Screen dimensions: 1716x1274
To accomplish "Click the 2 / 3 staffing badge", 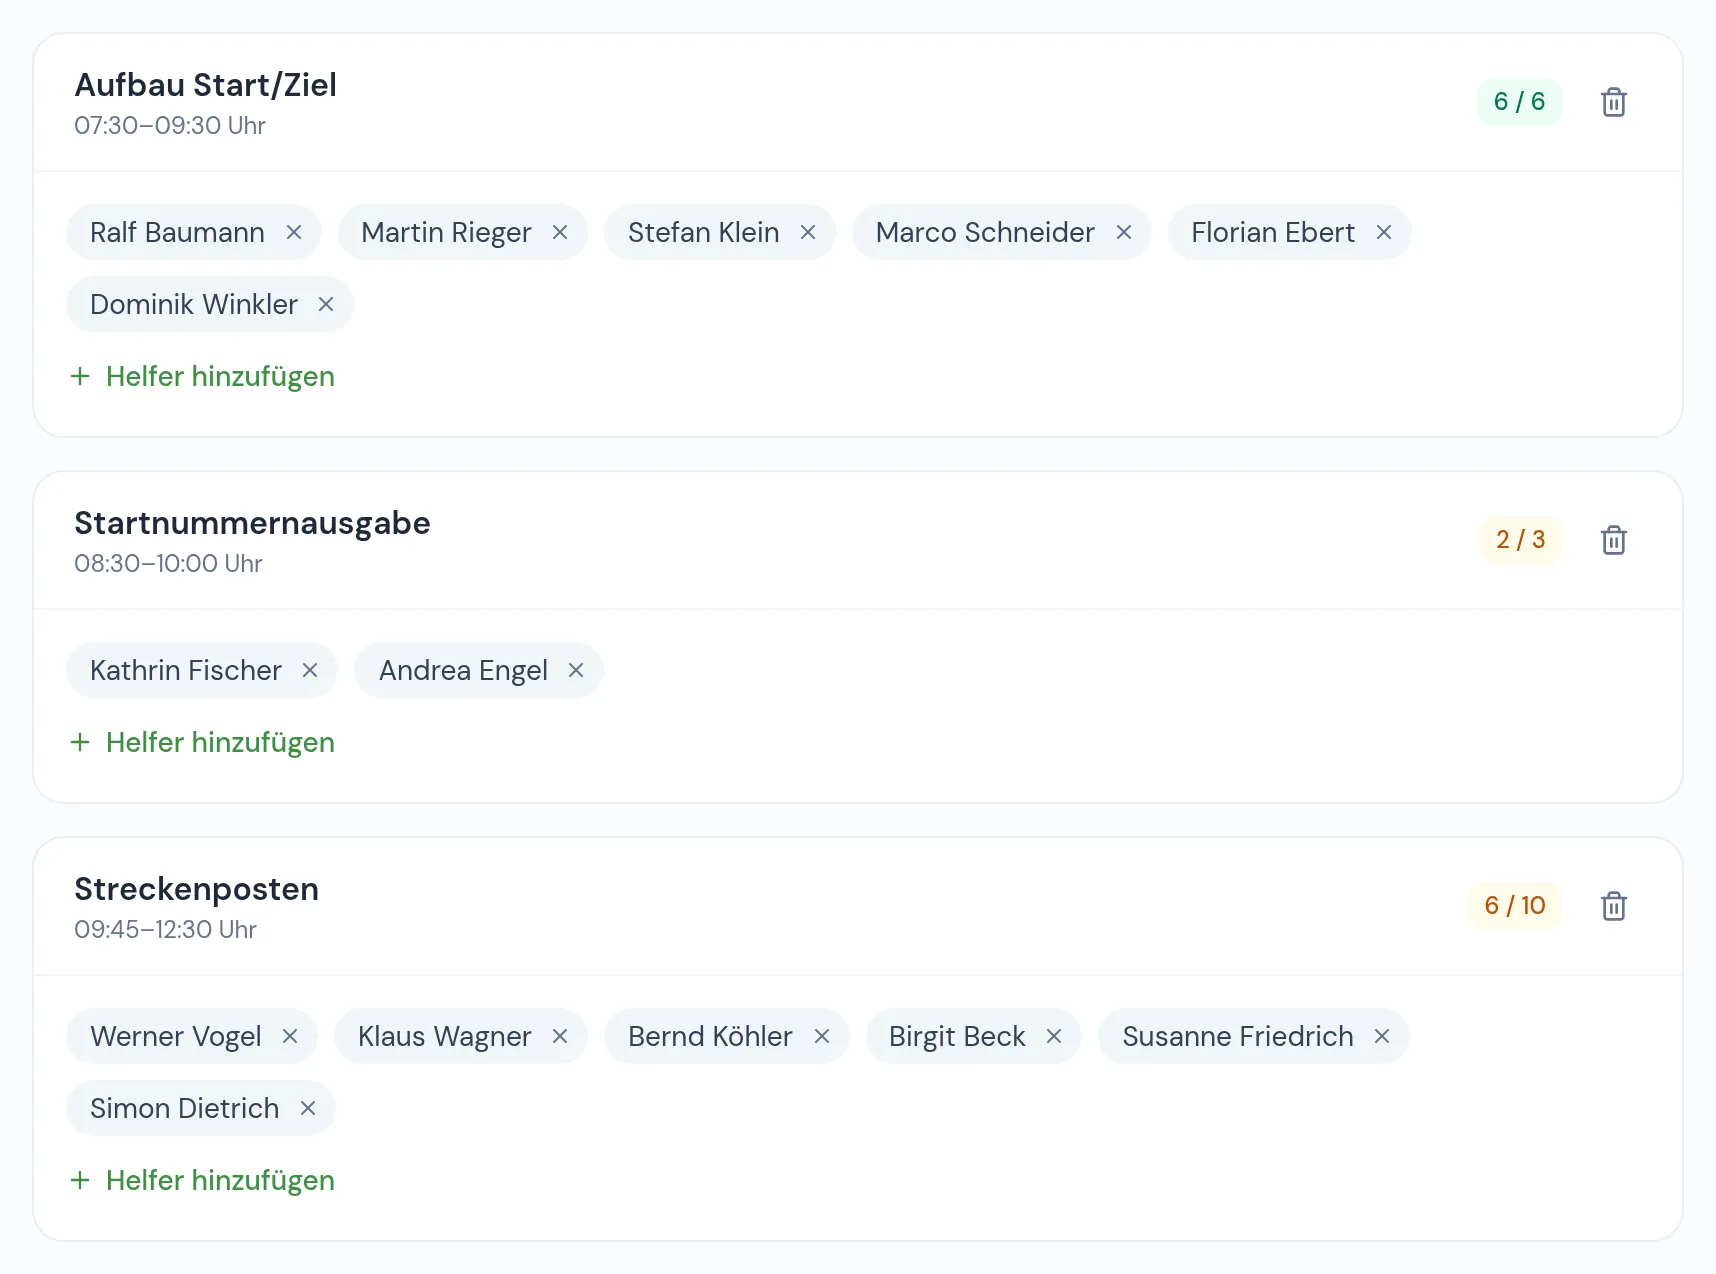I will pos(1520,540).
